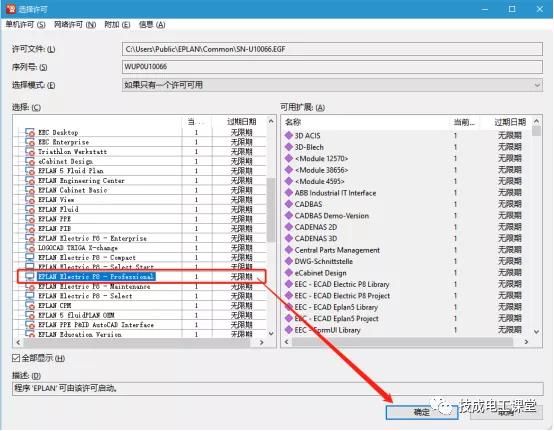Click the 描述 description text box
The height and width of the screenshot is (431, 554).
pos(277,389)
